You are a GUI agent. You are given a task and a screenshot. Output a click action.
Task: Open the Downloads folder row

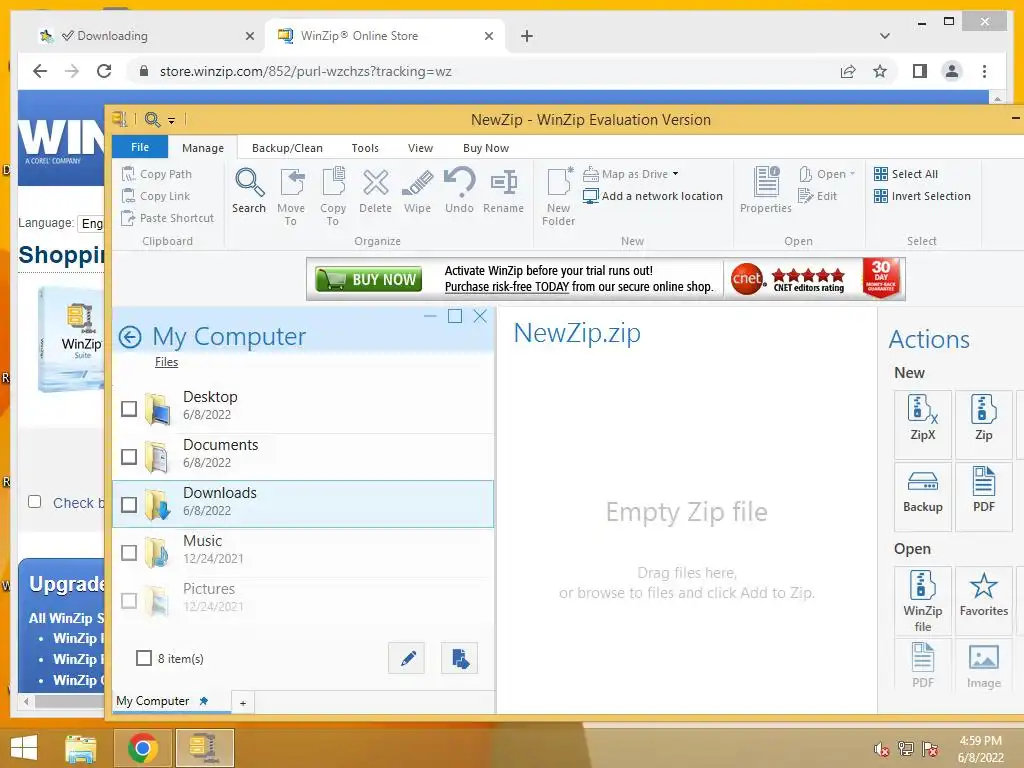(304, 504)
